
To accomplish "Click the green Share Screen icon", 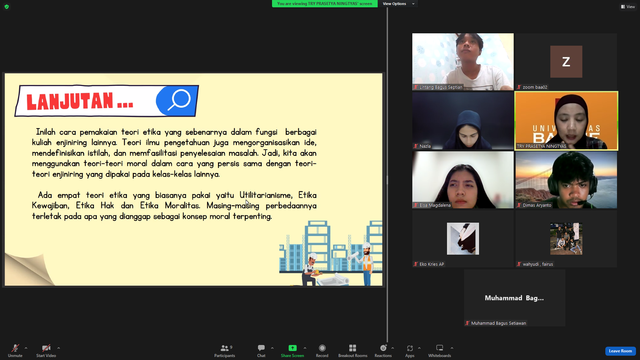I will pyautogui.click(x=293, y=348).
